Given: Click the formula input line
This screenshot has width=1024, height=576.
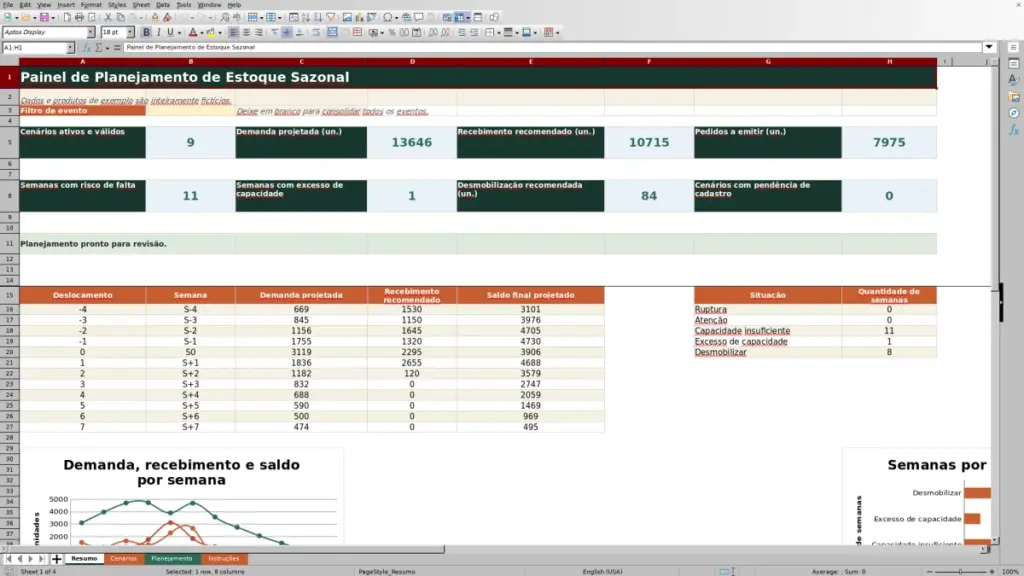Looking at the screenshot, I should 552,48.
